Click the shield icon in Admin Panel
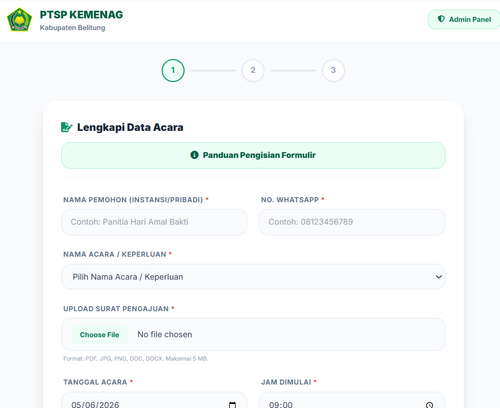This screenshot has height=408, width=500. [x=441, y=19]
